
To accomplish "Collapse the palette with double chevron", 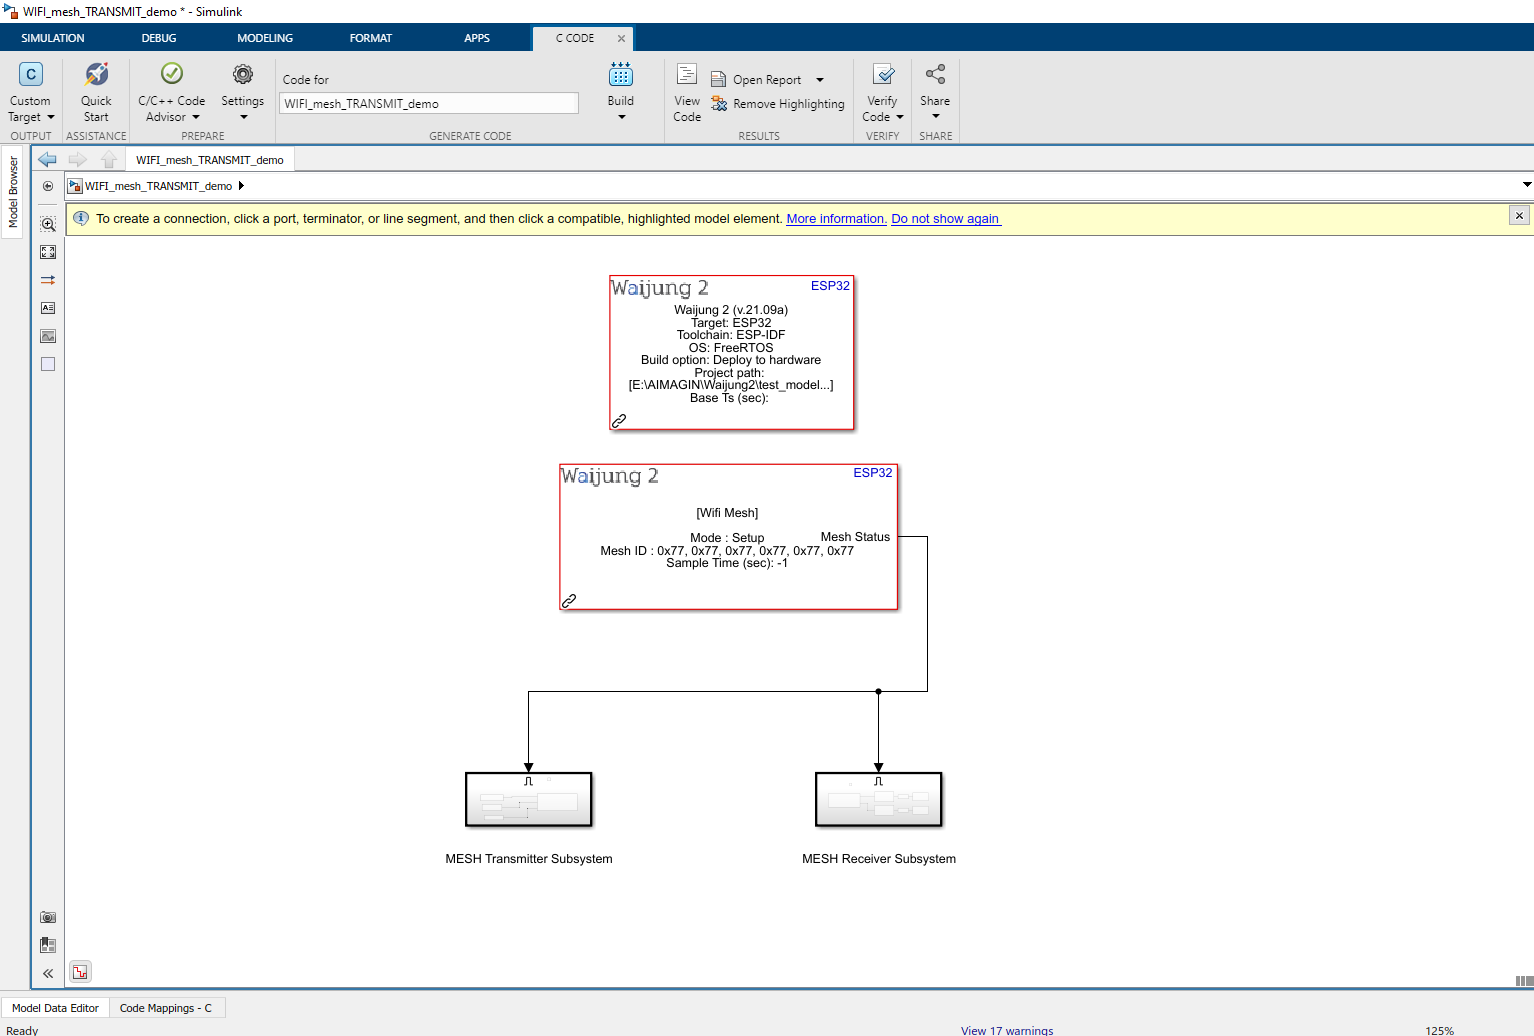I will point(48,973).
